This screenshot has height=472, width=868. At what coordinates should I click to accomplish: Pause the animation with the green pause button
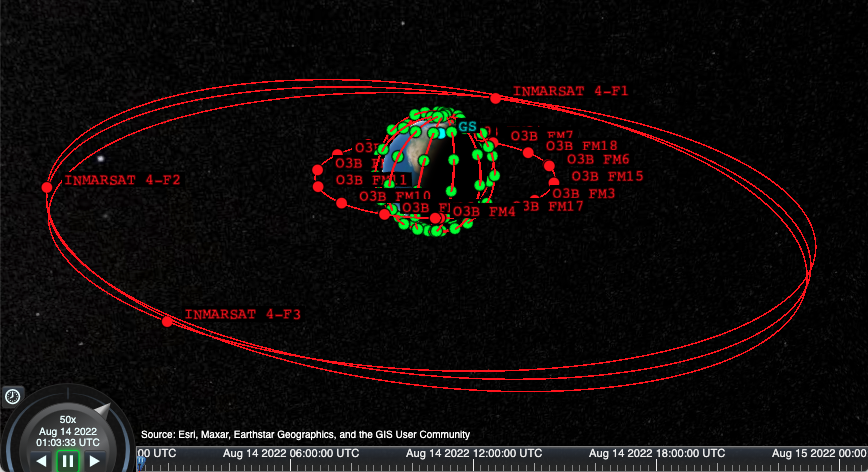click(68, 461)
